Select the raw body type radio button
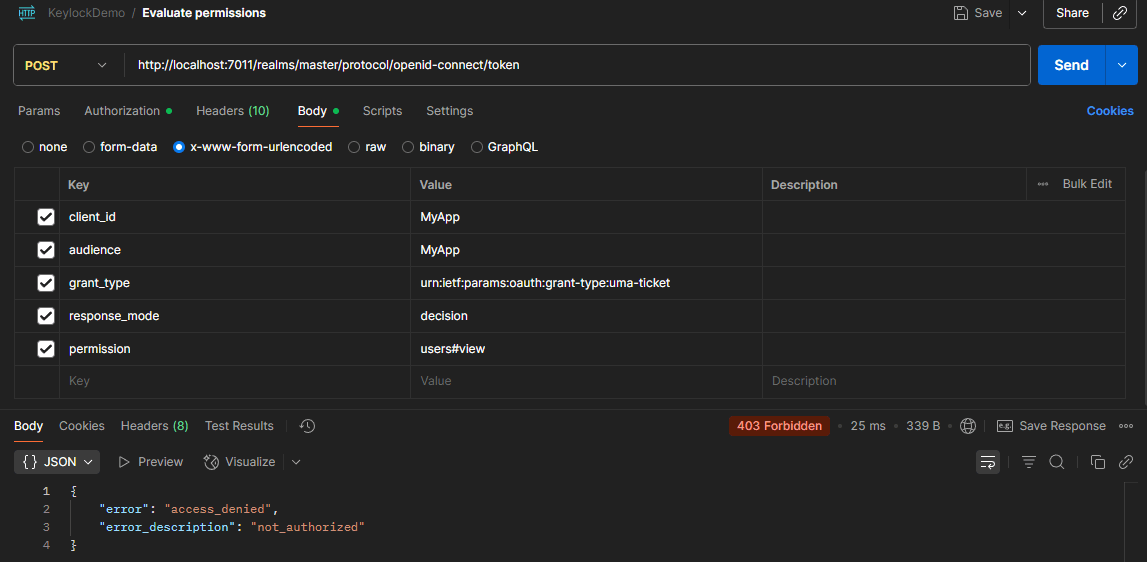The image size is (1147, 562). click(x=354, y=147)
